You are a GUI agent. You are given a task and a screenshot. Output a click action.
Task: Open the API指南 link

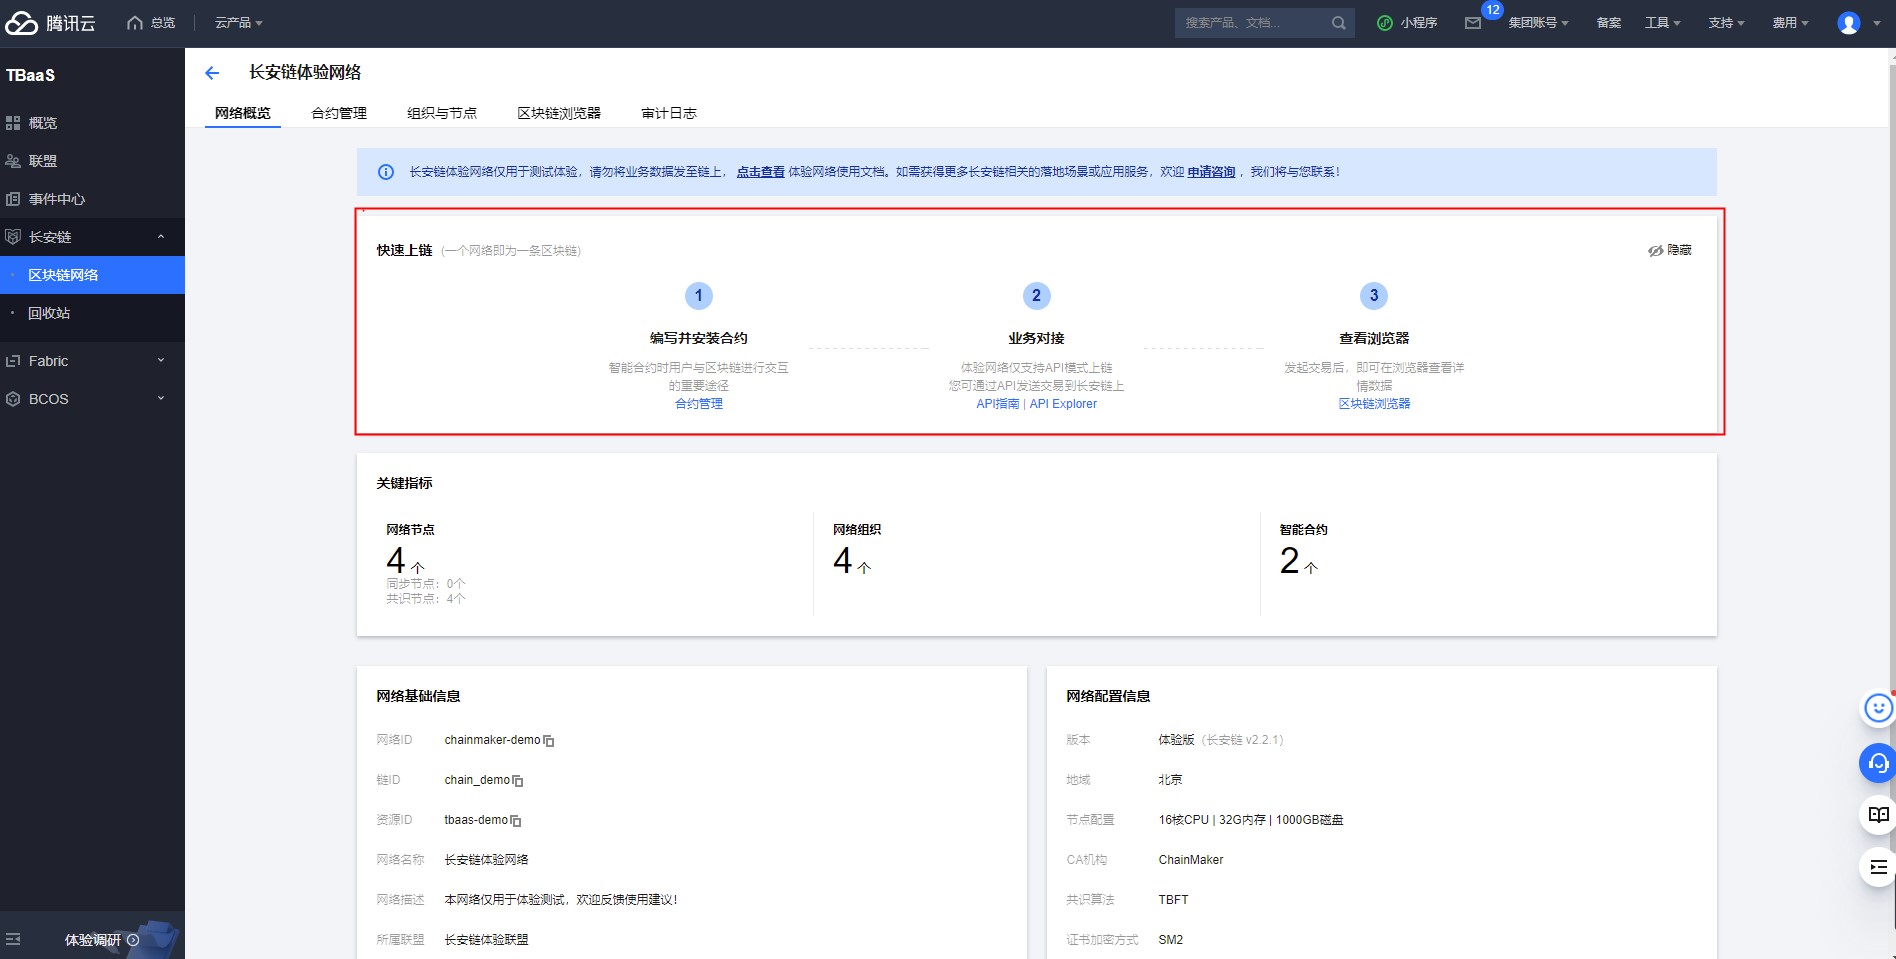998,404
